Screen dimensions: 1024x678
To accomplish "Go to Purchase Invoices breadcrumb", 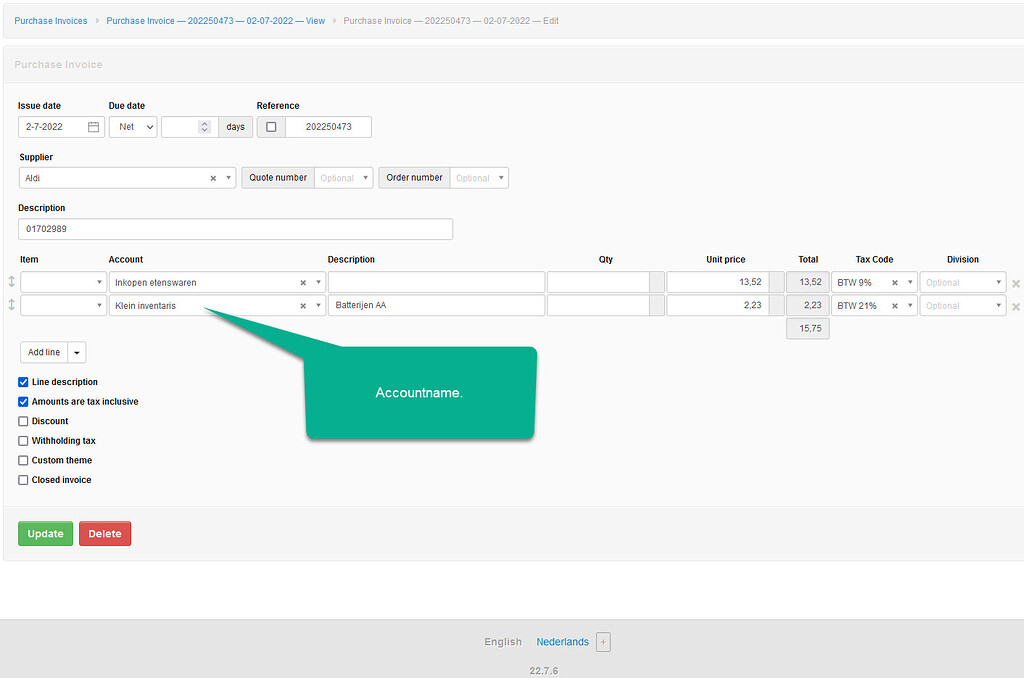I will pyautogui.click(x=51, y=21).
